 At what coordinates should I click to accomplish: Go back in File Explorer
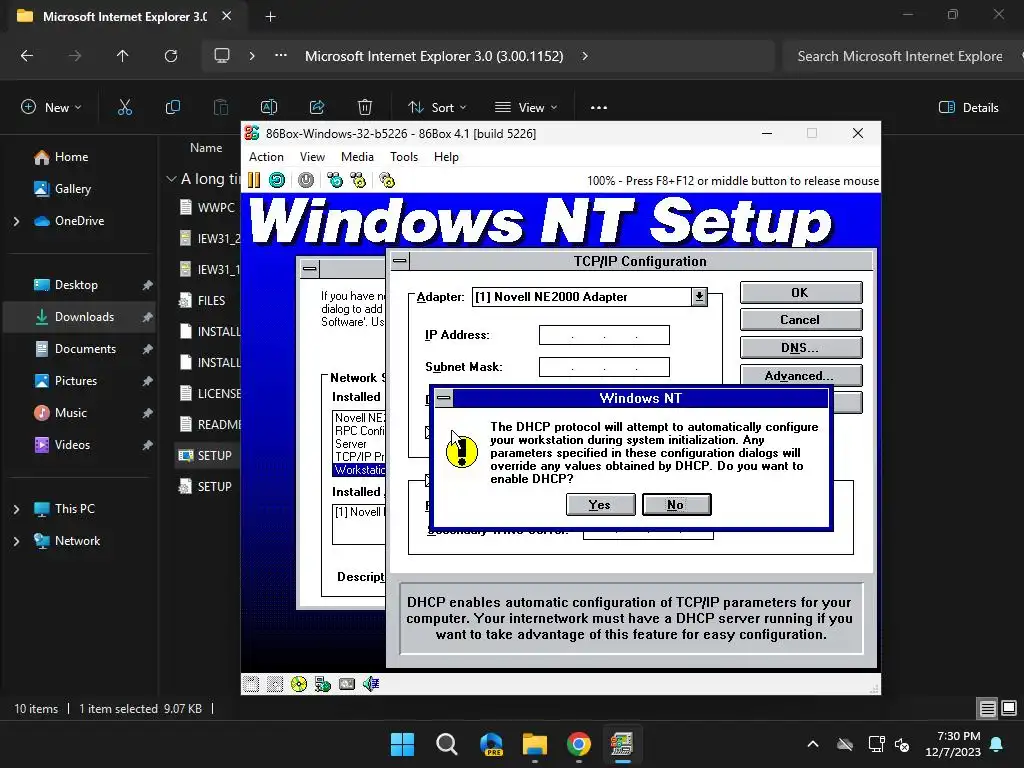(x=27, y=56)
